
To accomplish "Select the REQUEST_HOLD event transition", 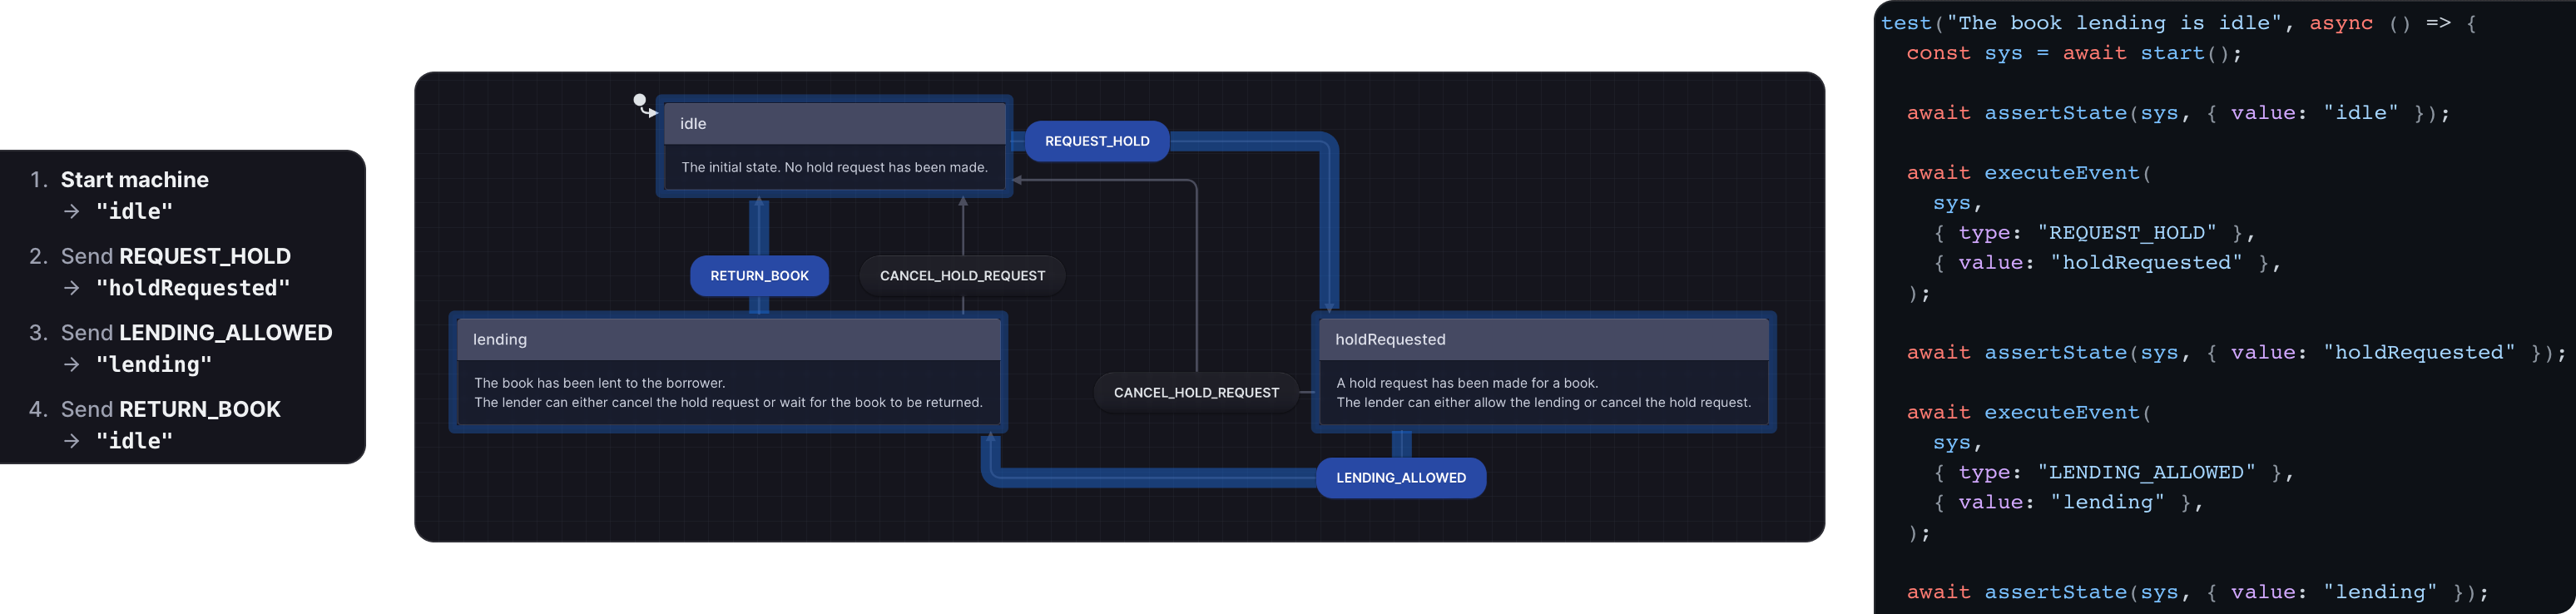I will (1096, 141).
